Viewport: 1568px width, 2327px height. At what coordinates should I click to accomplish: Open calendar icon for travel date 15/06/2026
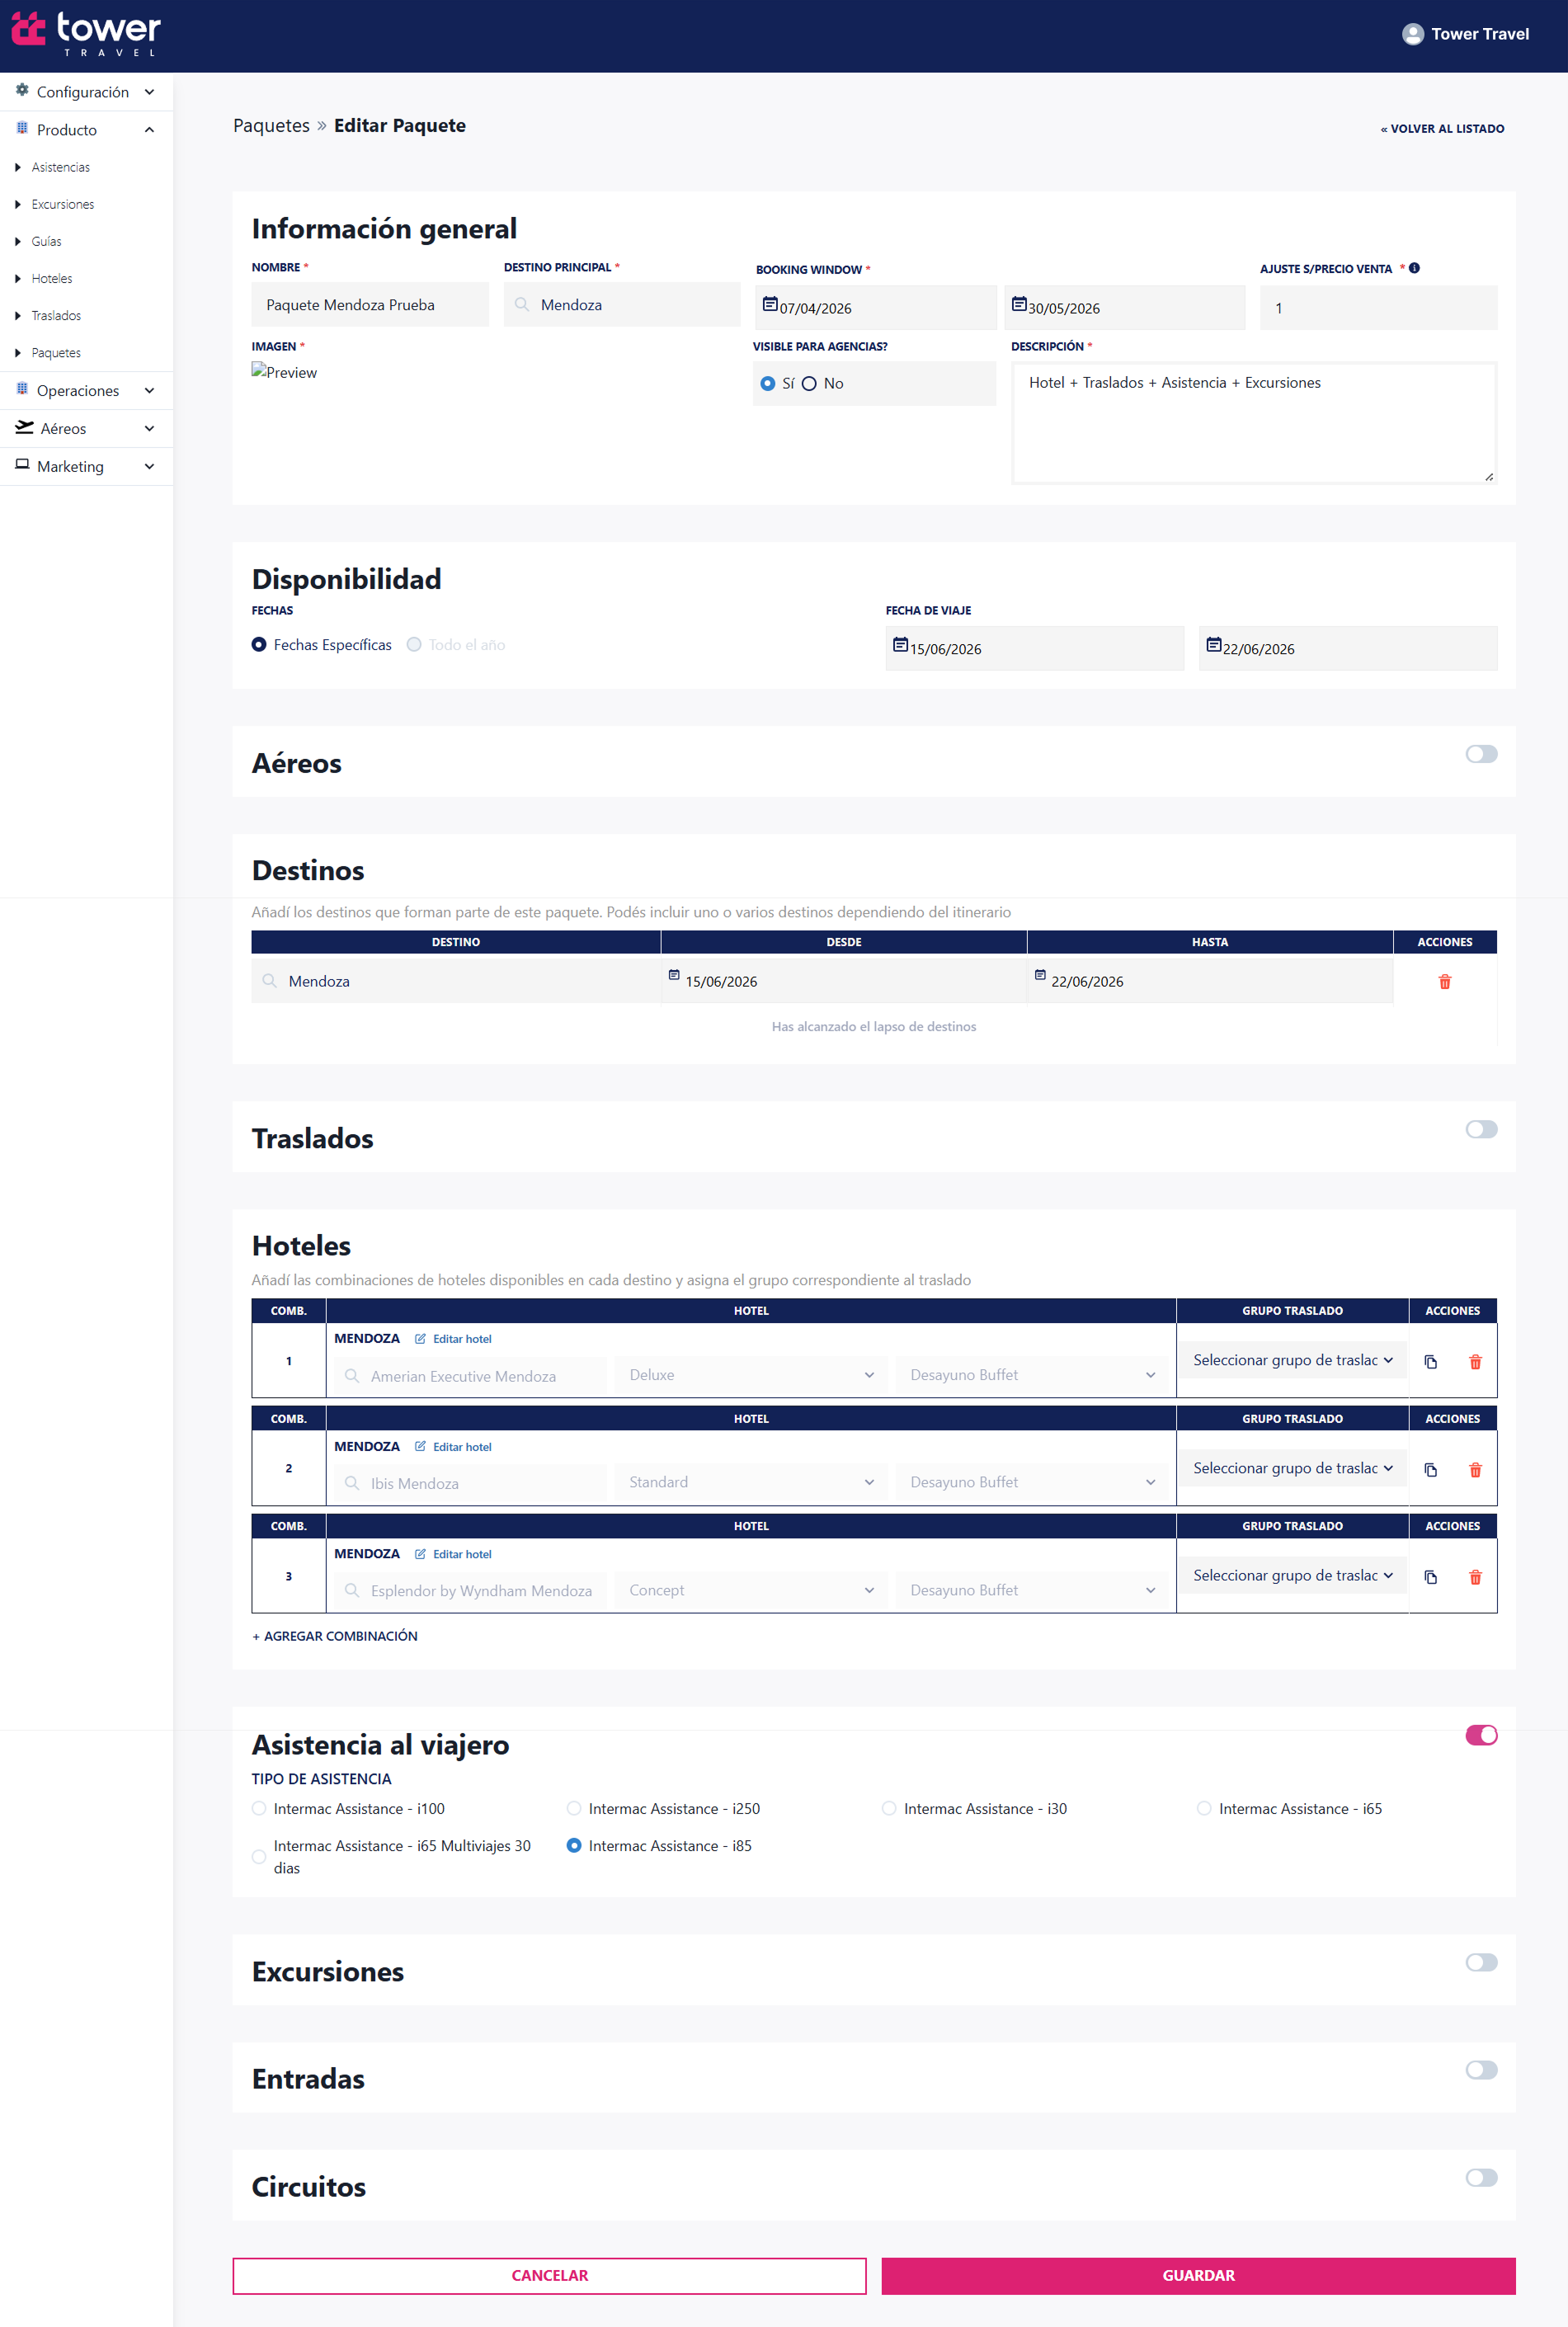[x=900, y=646]
